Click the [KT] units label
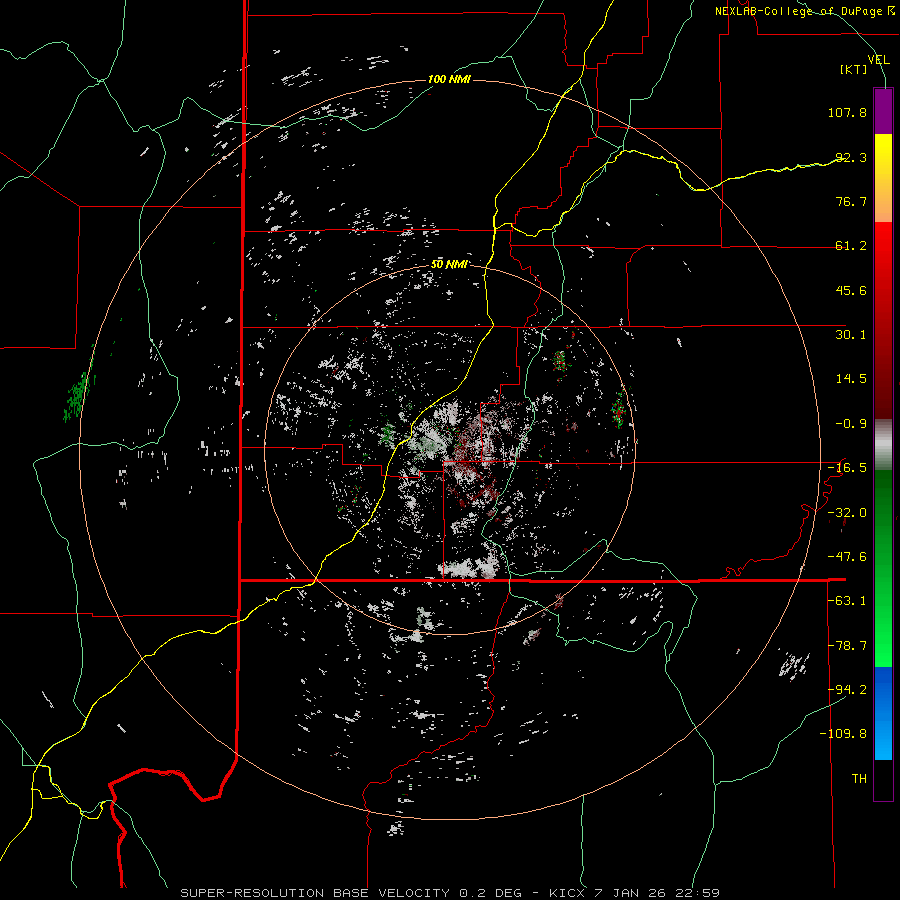Screen dimensions: 900x900 click(x=853, y=70)
